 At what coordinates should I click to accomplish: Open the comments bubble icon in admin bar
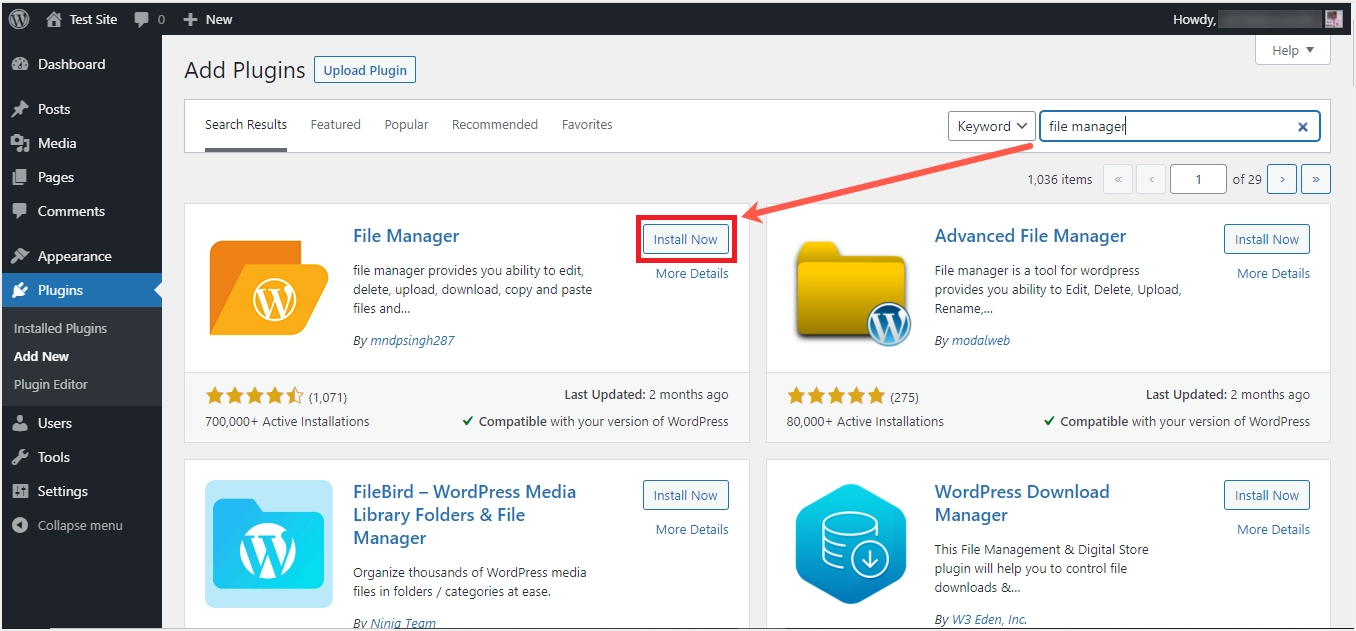(x=142, y=19)
